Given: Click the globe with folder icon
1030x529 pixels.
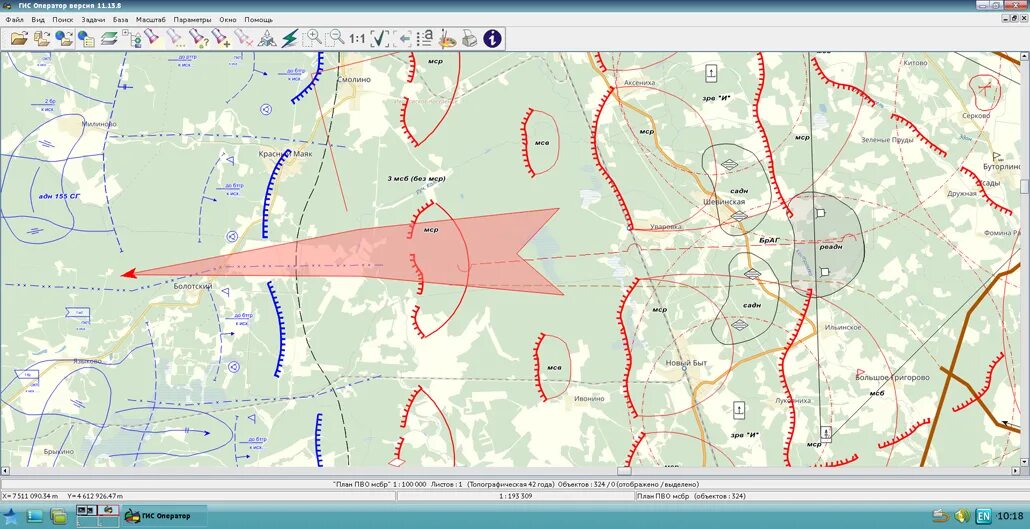Looking at the screenshot, I should [x=64, y=39].
